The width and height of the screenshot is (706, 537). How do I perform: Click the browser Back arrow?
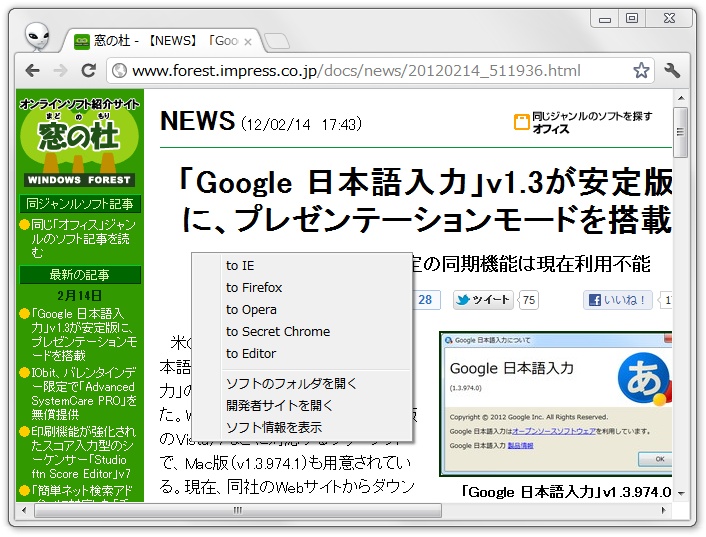point(33,71)
